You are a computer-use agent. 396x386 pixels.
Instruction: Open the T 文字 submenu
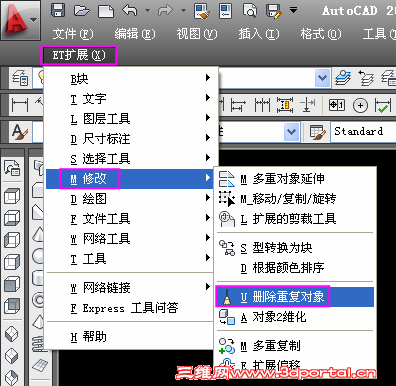129,99
